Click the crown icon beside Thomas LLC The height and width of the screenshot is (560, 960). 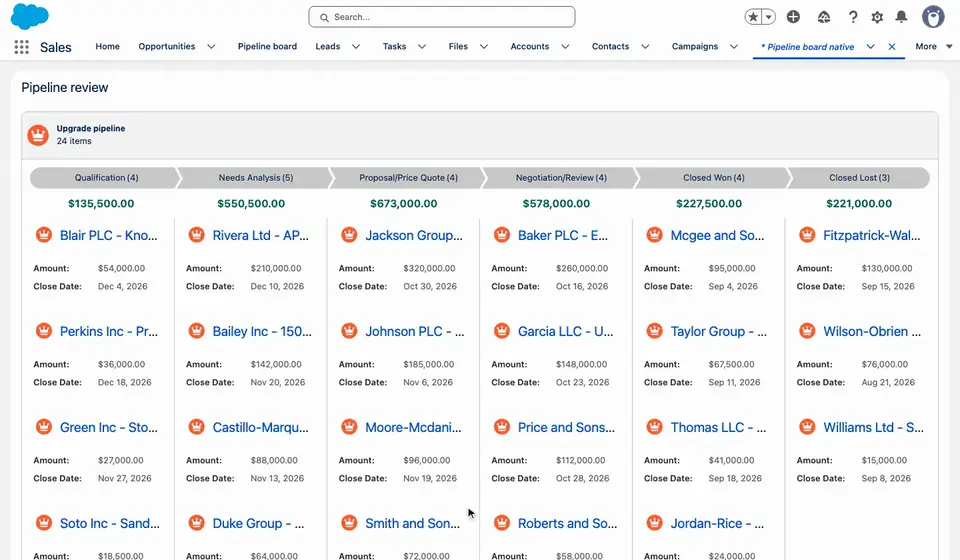[x=654, y=427]
